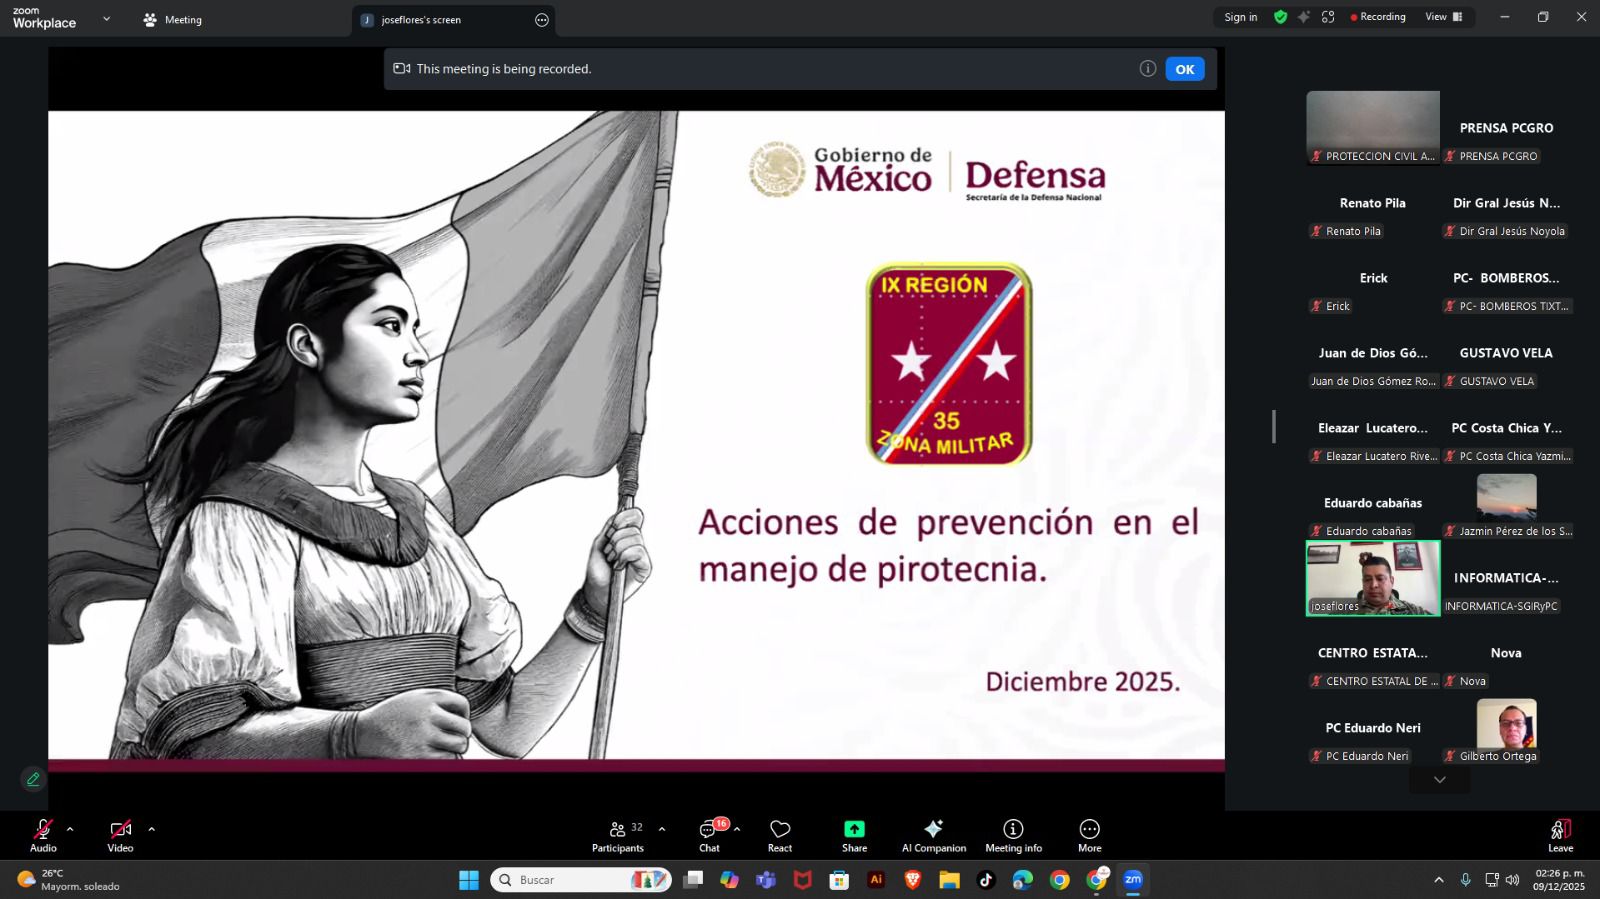Screen dimensions: 1600x899
Task: Open the Chat panel
Action: click(709, 834)
